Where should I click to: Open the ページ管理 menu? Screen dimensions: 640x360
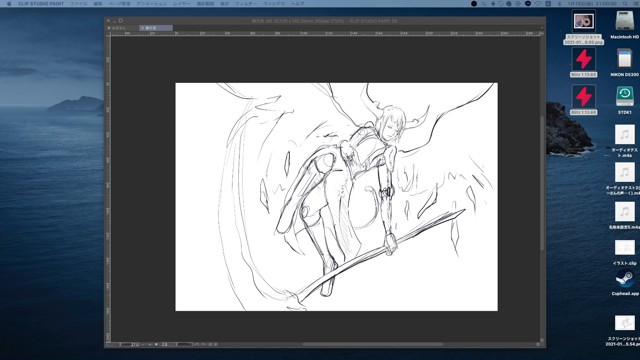[120, 4]
